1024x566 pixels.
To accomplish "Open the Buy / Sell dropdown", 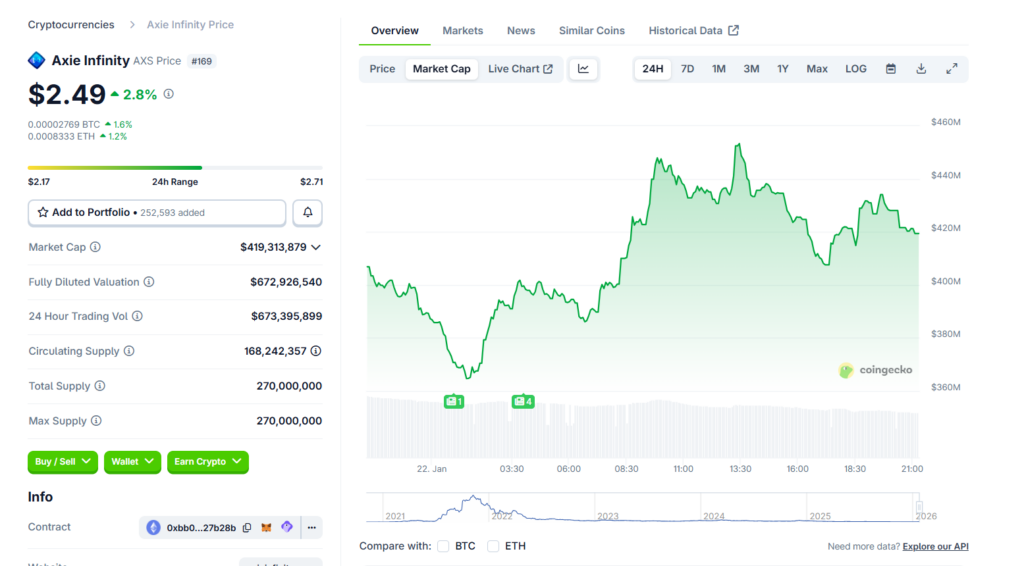I will coord(63,462).
